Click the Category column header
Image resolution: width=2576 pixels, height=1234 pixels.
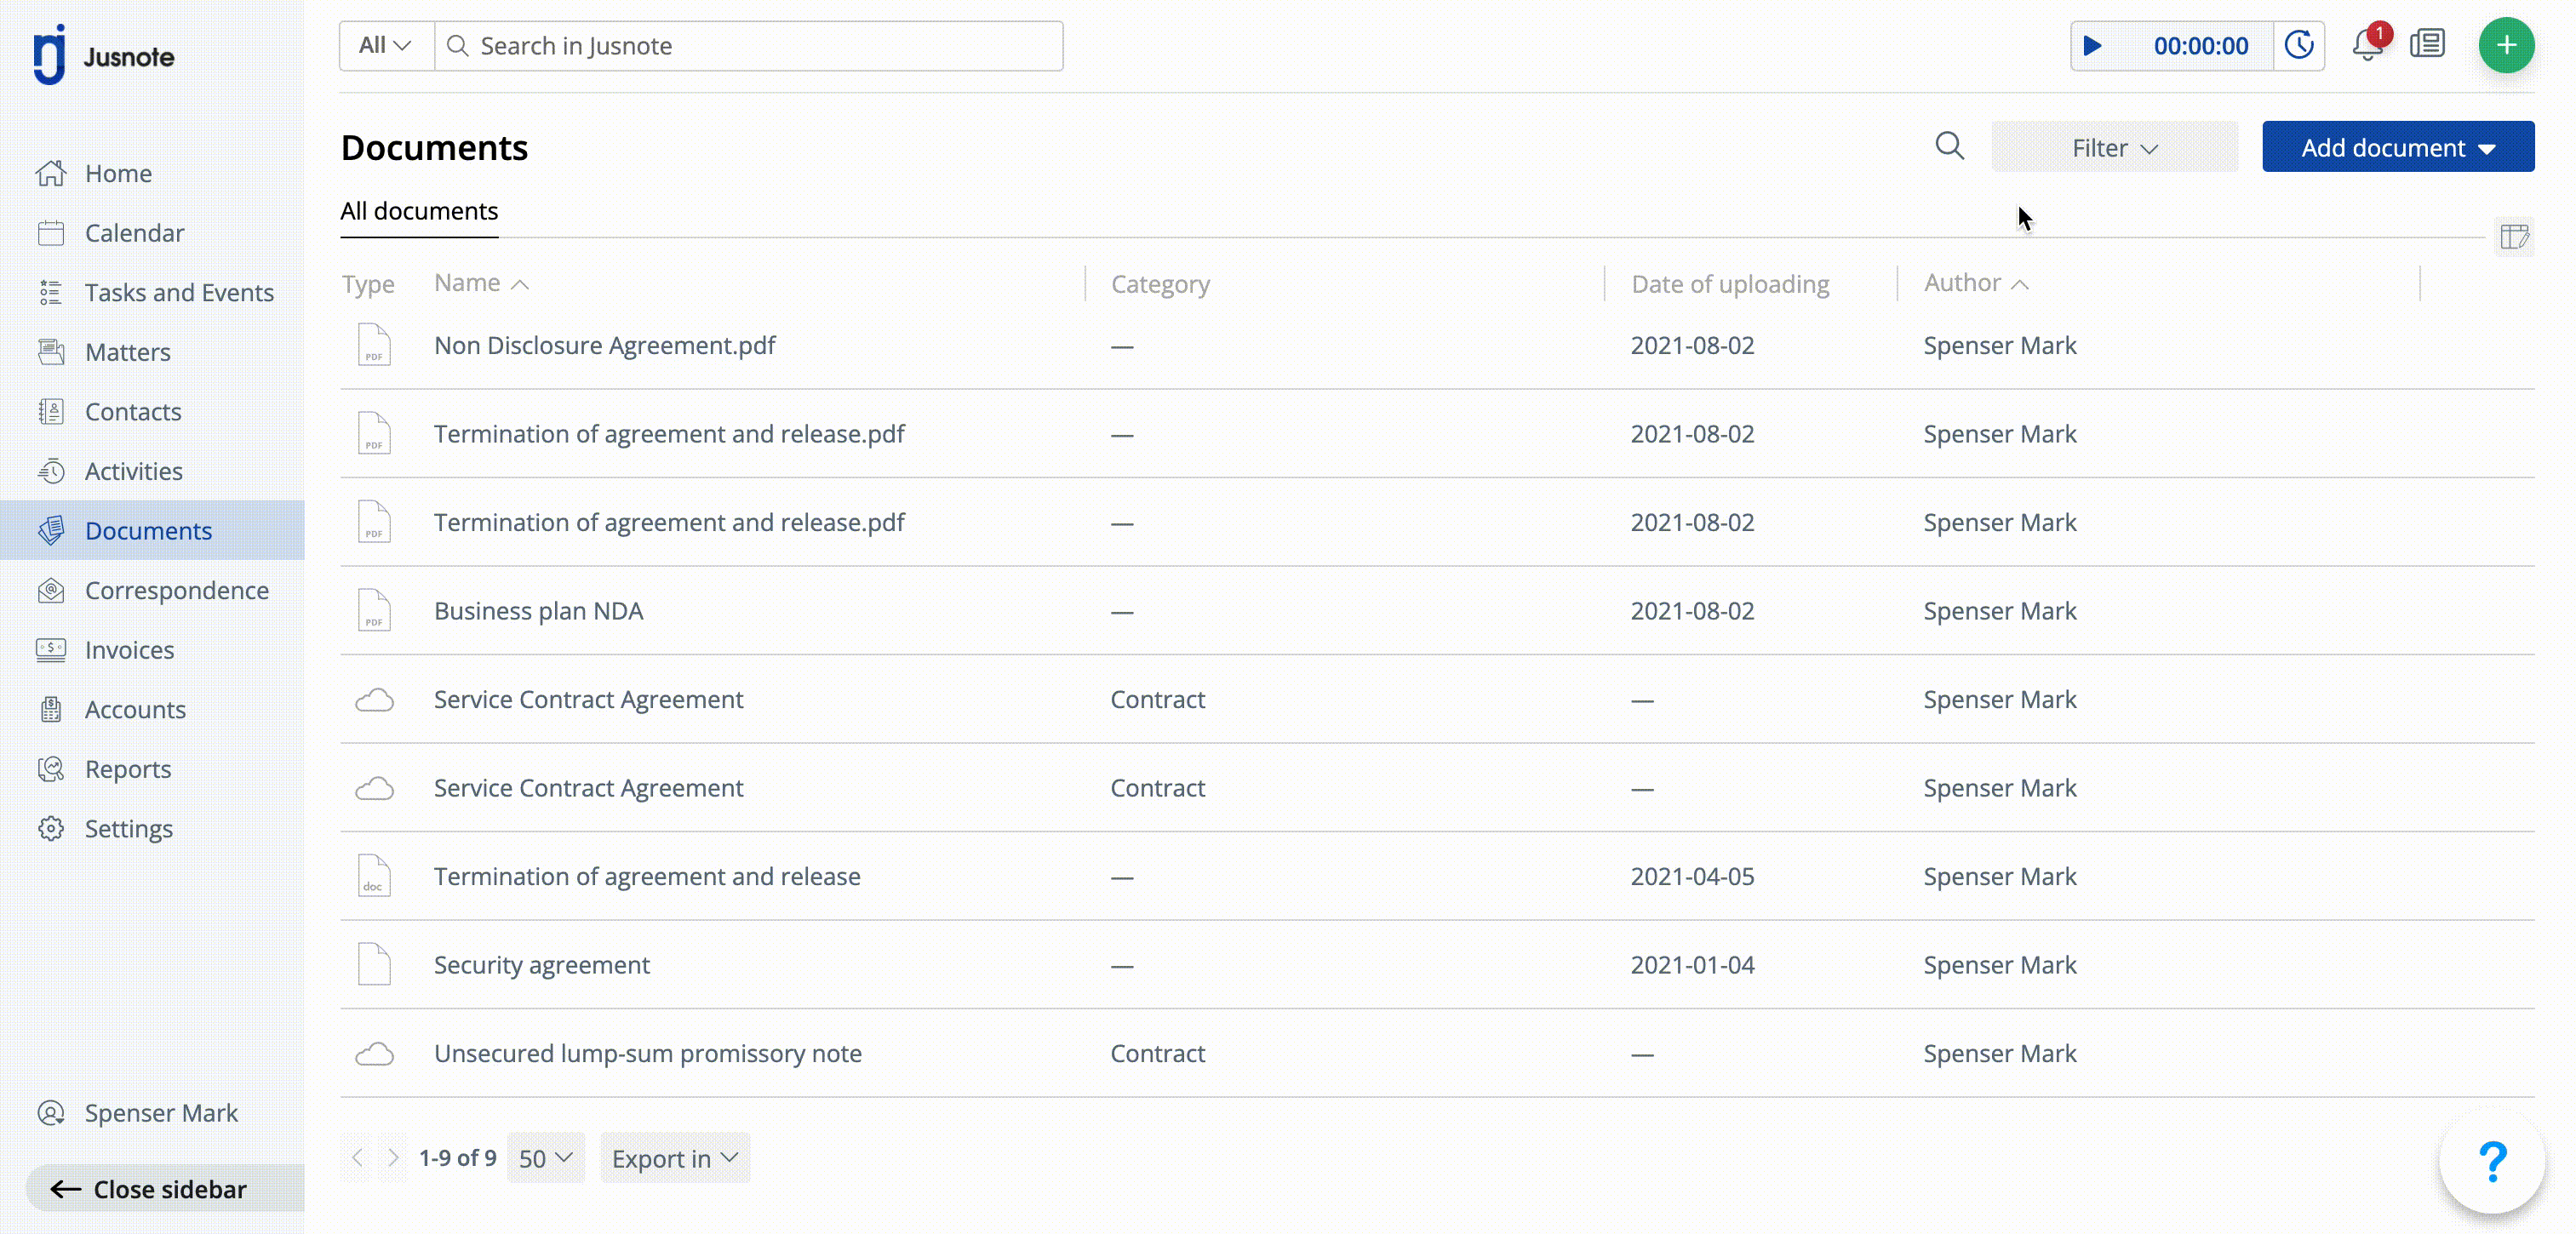click(1160, 284)
